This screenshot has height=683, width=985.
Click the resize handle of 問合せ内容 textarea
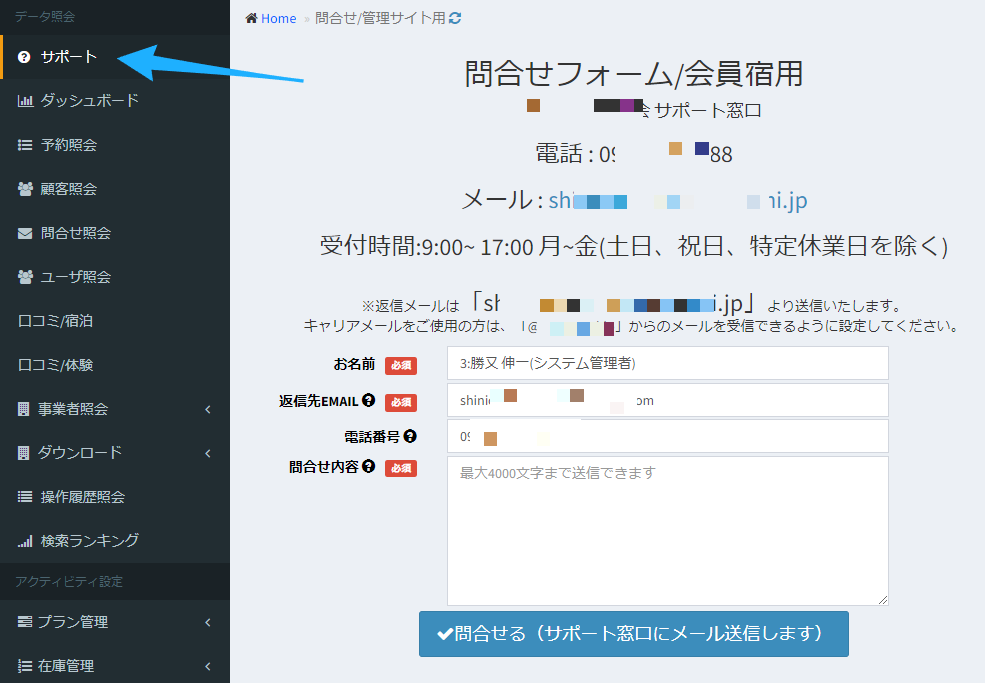[883, 600]
